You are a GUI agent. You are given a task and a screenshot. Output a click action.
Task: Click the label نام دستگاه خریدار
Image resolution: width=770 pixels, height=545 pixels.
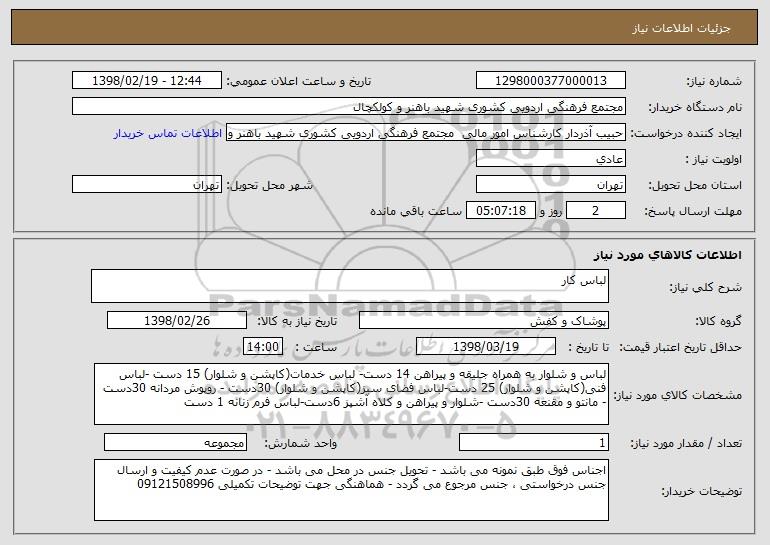[x=695, y=107]
